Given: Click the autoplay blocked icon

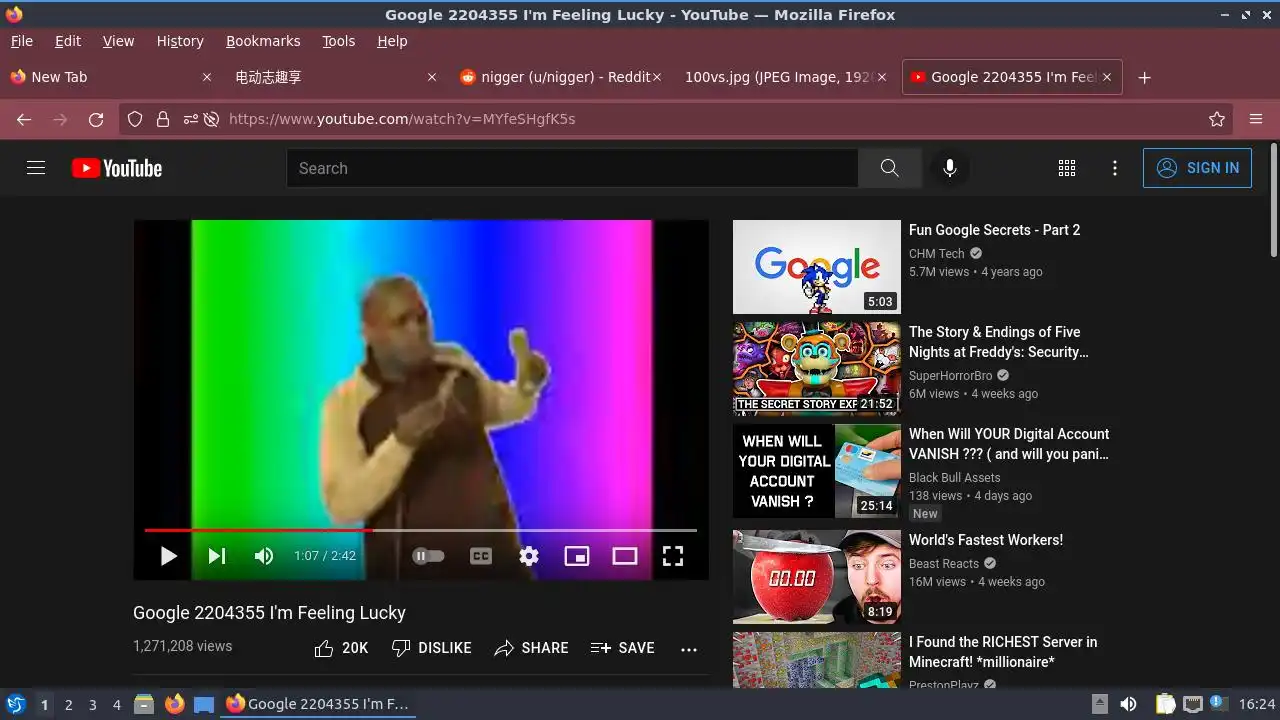Looking at the screenshot, I should [211, 119].
